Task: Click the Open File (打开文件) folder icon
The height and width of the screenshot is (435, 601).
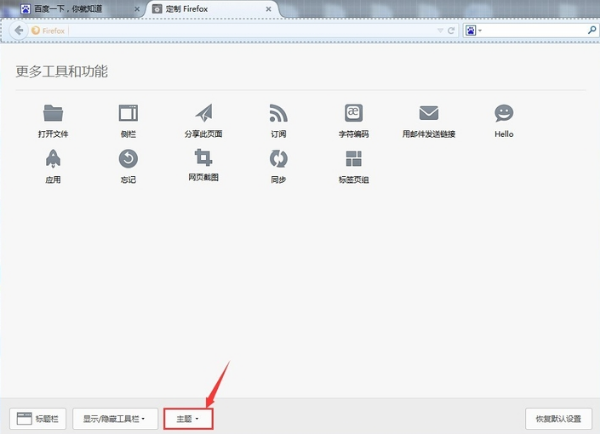Action: pyautogui.click(x=53, y=113)
